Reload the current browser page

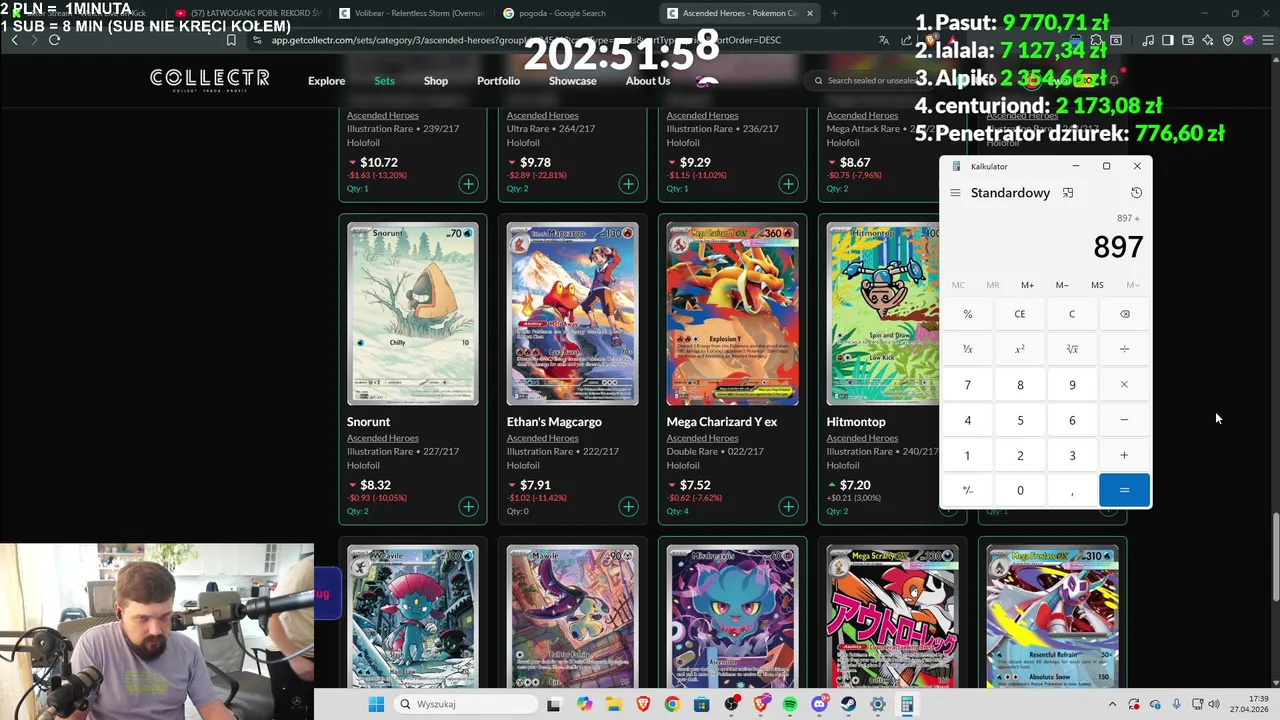pos(54,40)
